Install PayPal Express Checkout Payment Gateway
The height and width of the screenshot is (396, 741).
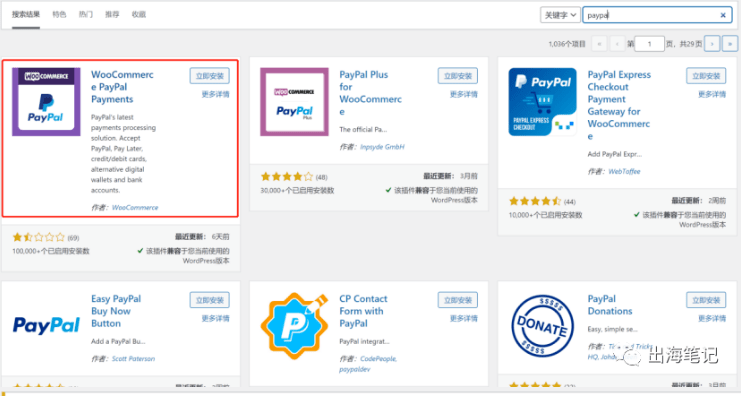click(706, 76)
